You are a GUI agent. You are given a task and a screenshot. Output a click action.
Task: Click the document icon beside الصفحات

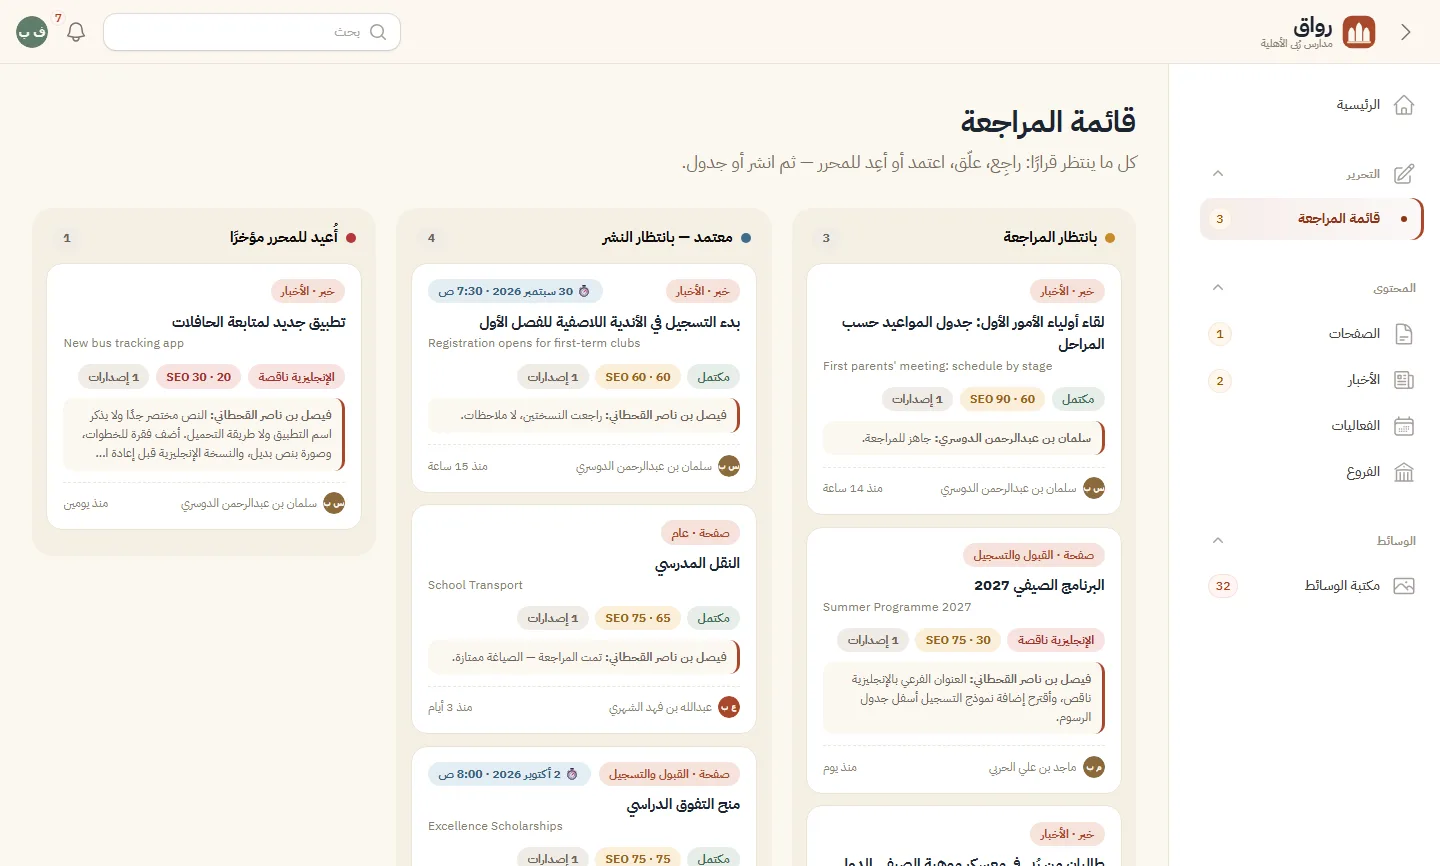coord(1404,334)
